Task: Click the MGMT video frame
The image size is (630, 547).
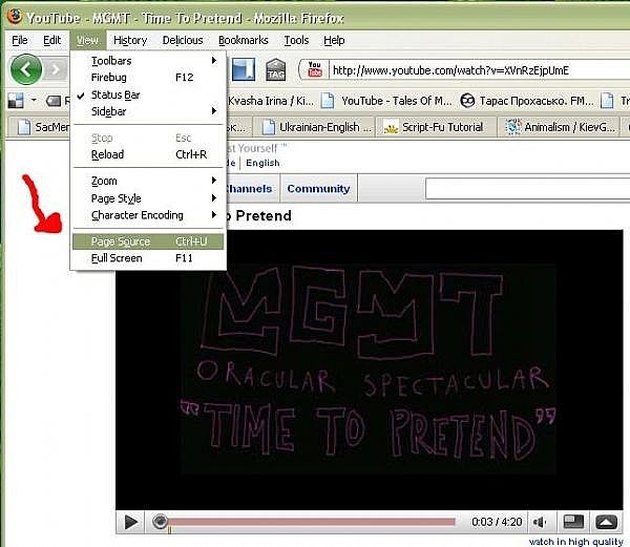Action: [369, 370]
